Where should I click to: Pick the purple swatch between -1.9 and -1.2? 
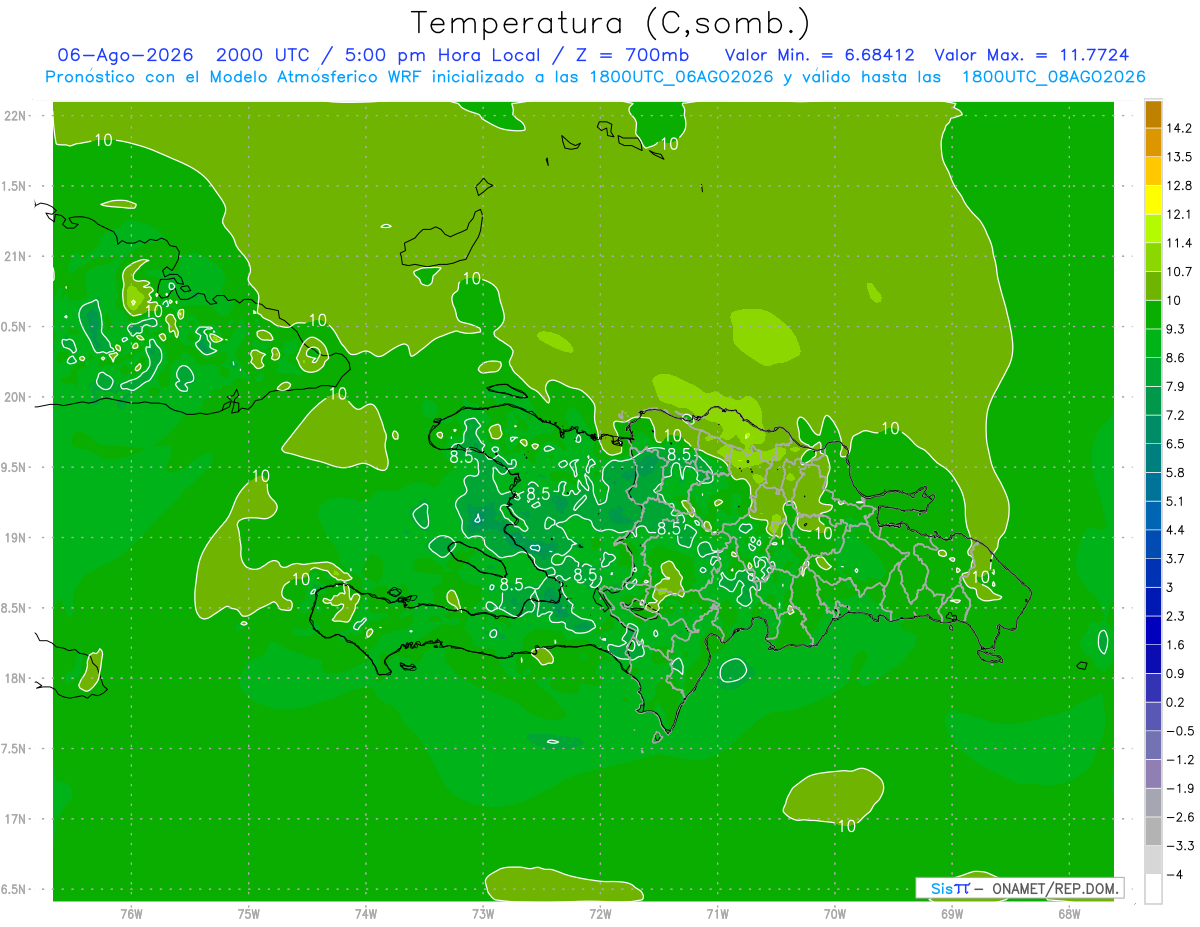pos(1153,774)
